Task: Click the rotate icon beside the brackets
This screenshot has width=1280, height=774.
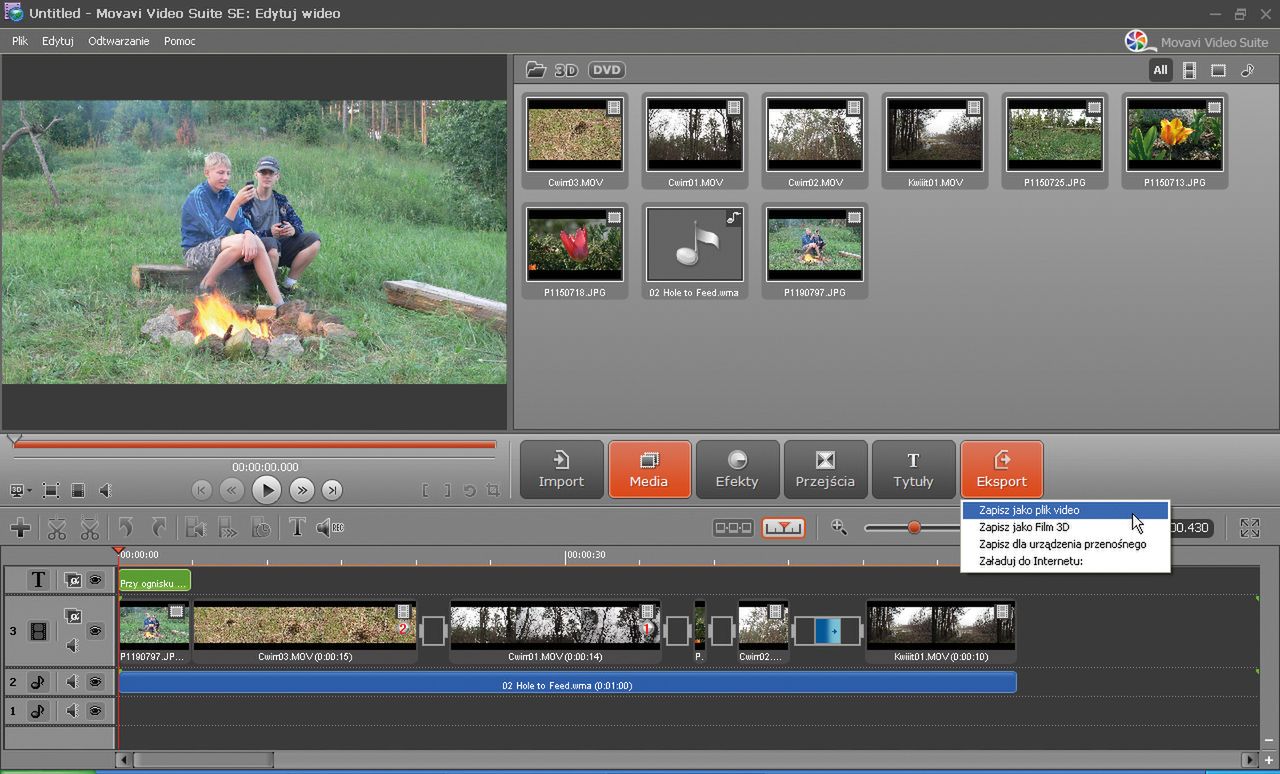Action: (469, 490)
